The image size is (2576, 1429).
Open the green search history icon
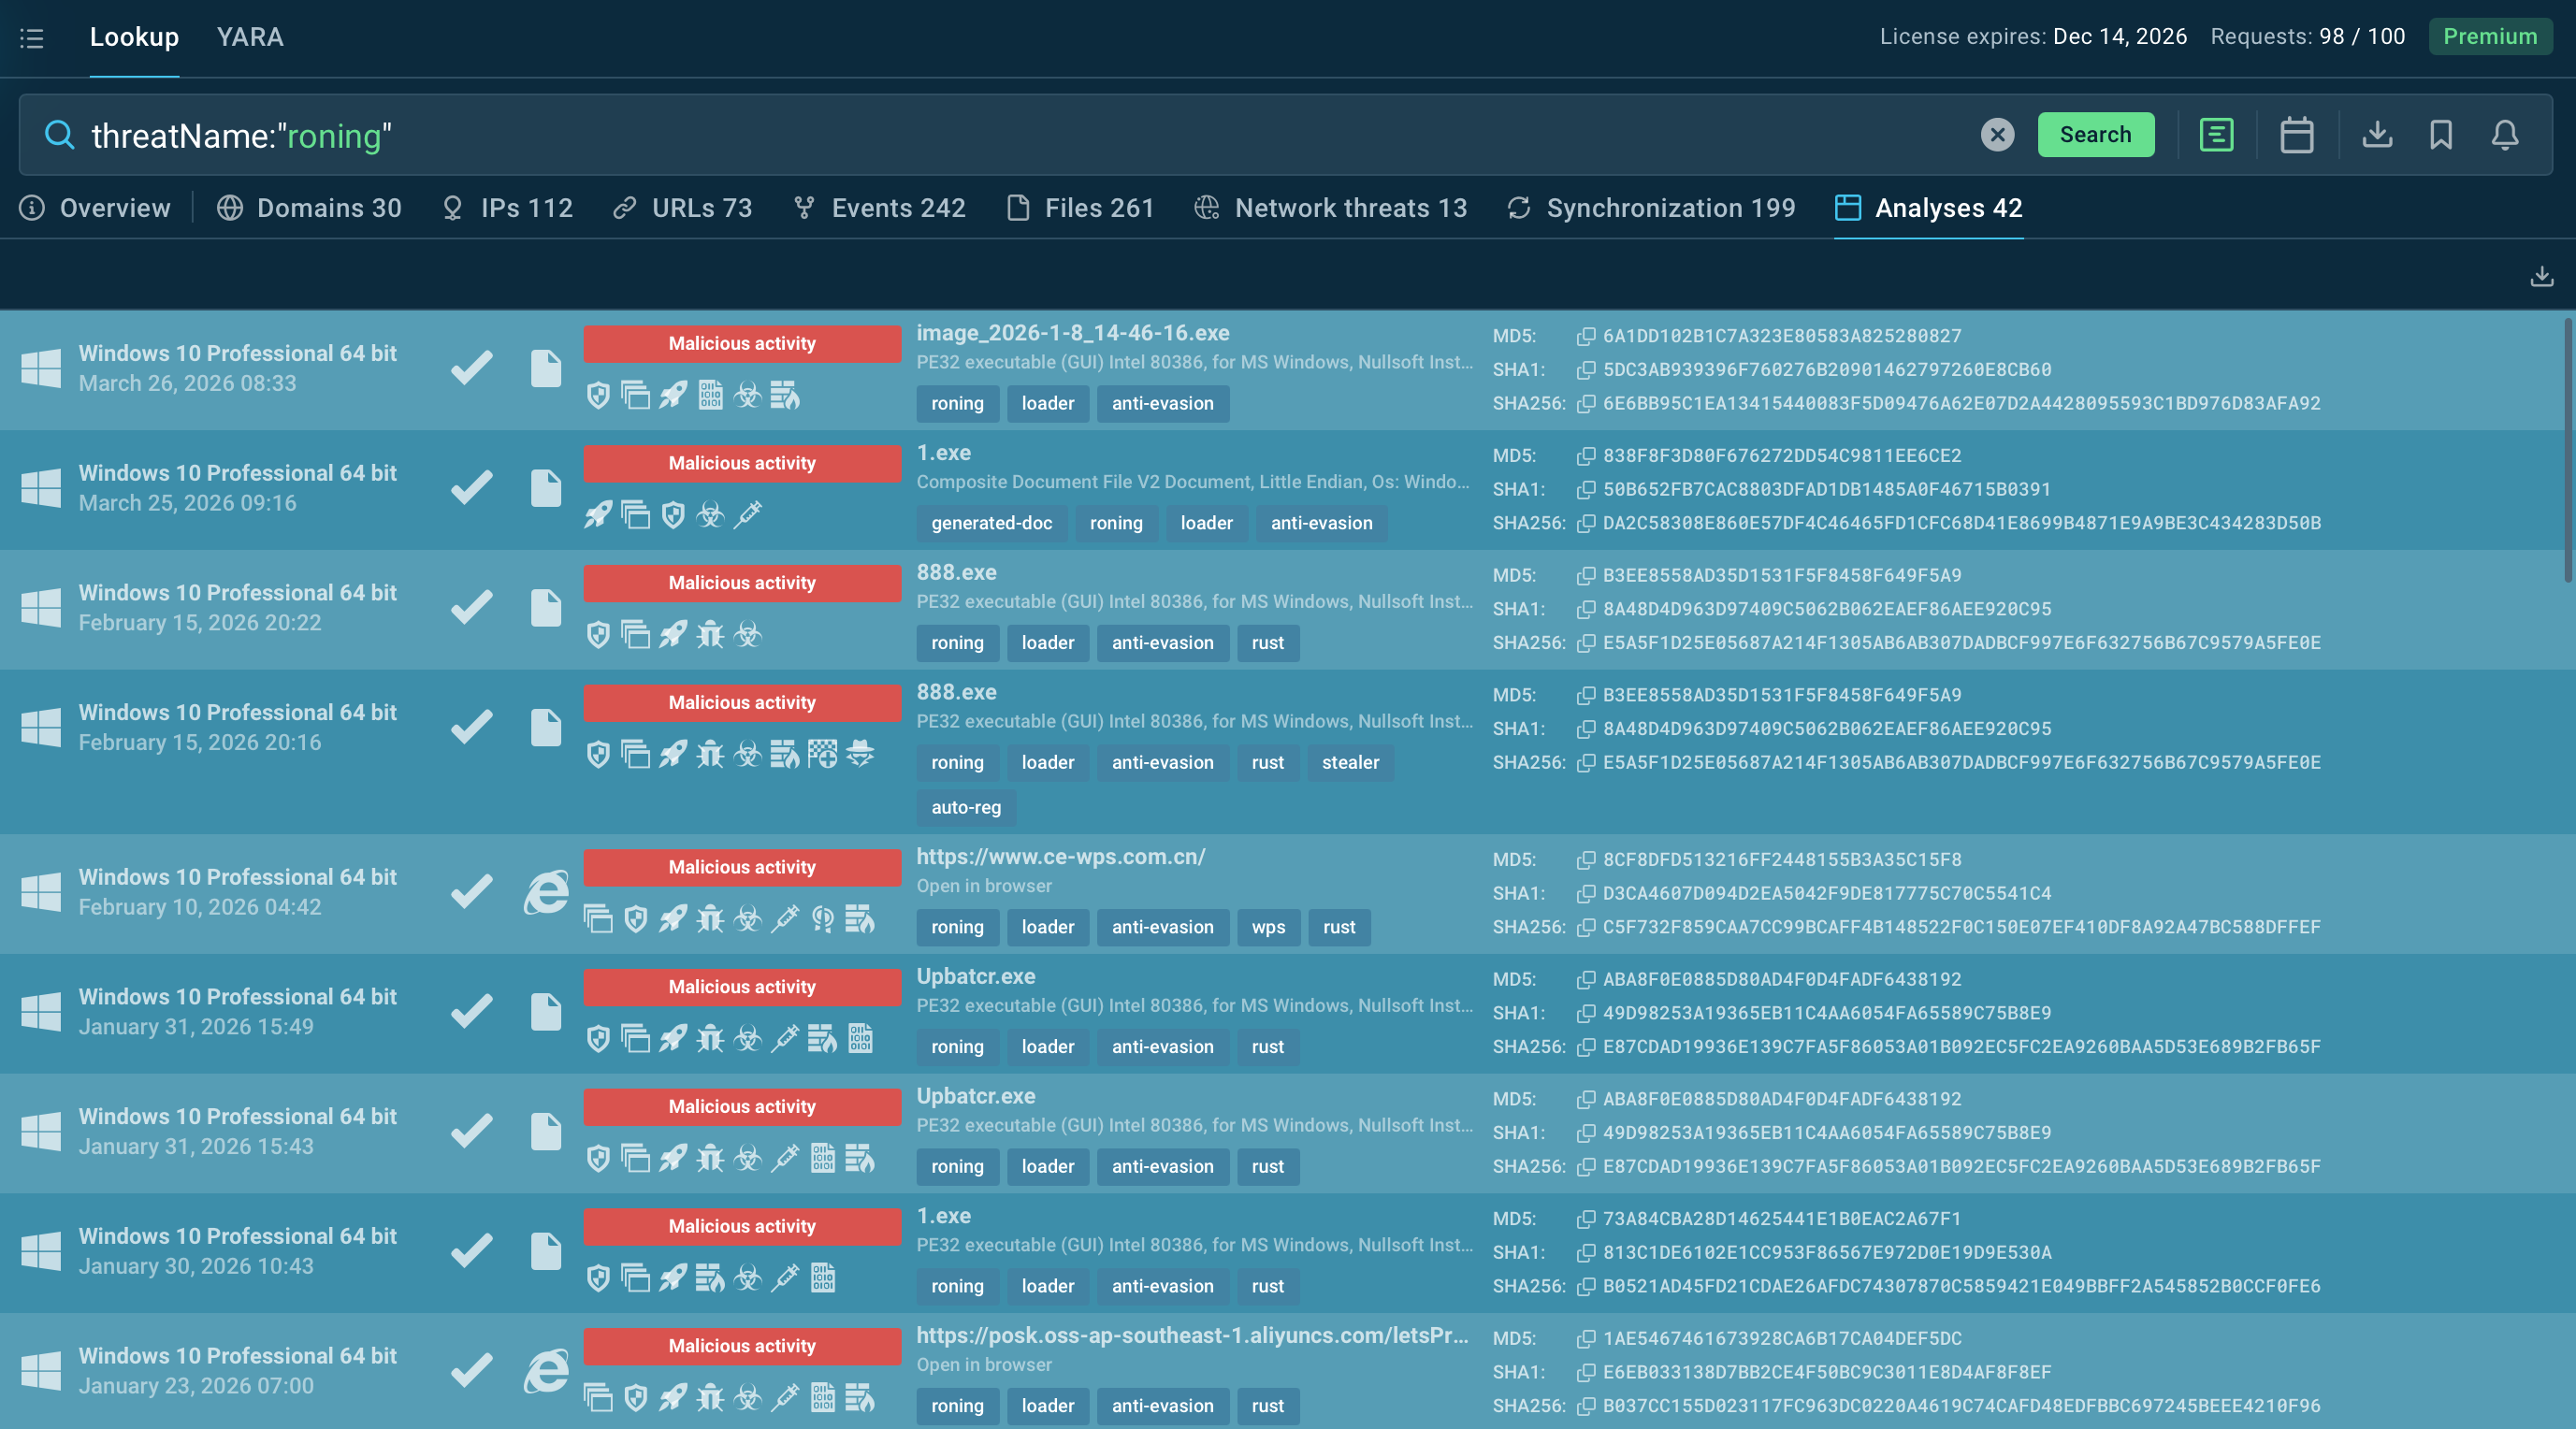coord(2216,135)
